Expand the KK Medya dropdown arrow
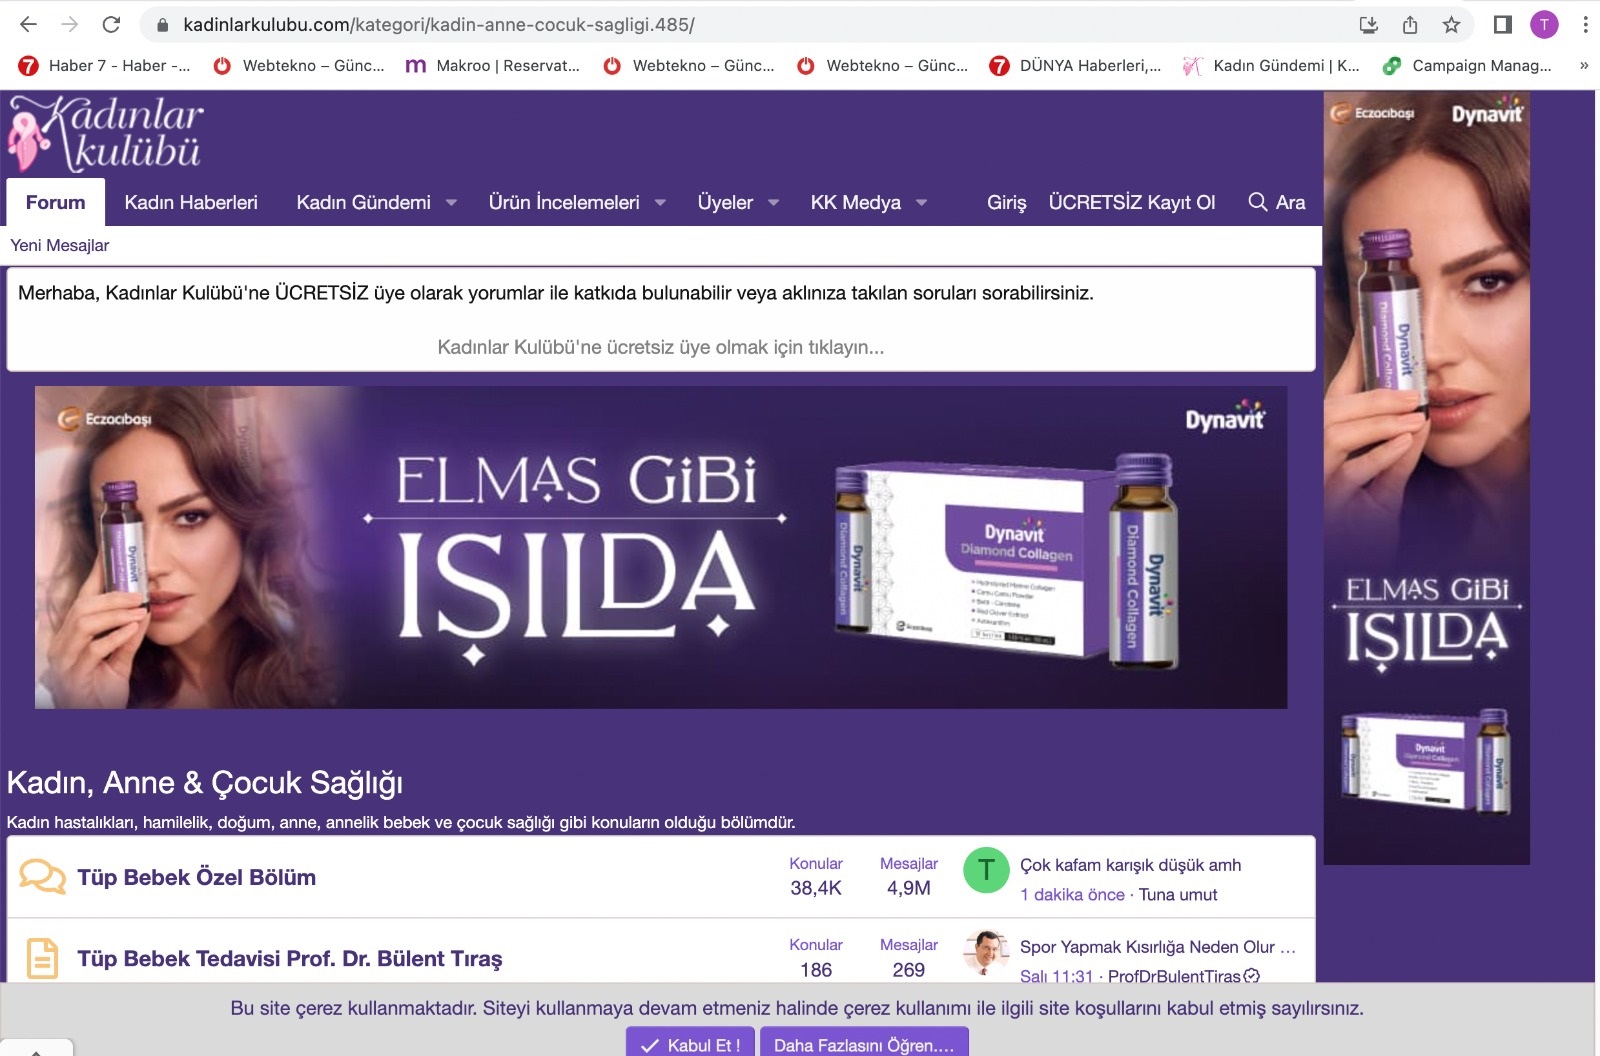 (x=921, y=203)
